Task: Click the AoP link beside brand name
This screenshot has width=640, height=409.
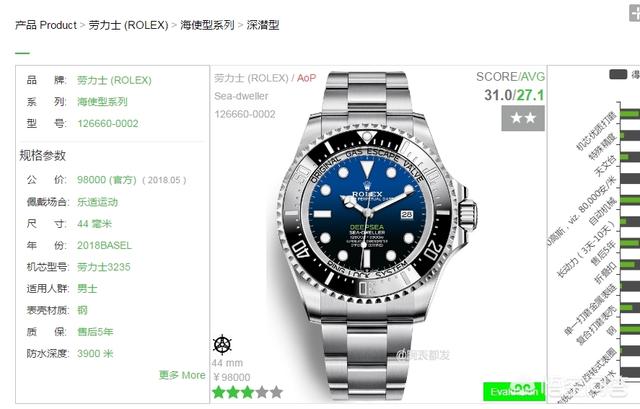Action: coord(307,78)
